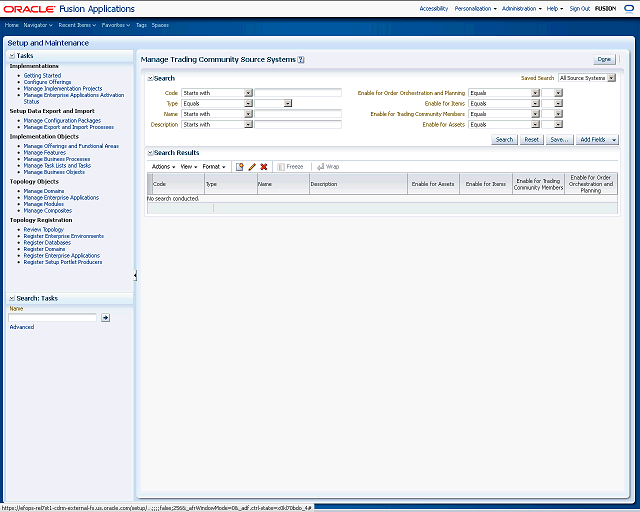Click the Done button
The width and height of the screenshot is (640, 512).
coord(603,60)
